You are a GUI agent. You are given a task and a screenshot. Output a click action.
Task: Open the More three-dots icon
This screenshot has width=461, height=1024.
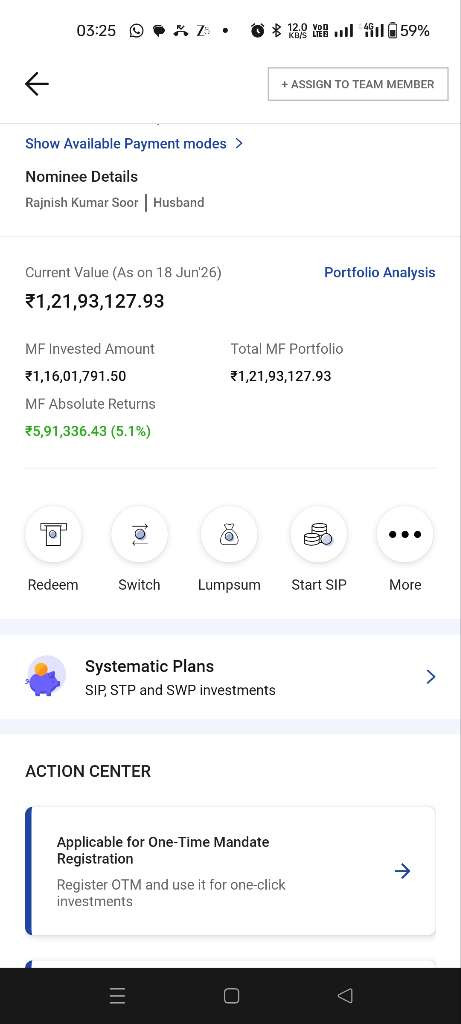pos(405,534)
